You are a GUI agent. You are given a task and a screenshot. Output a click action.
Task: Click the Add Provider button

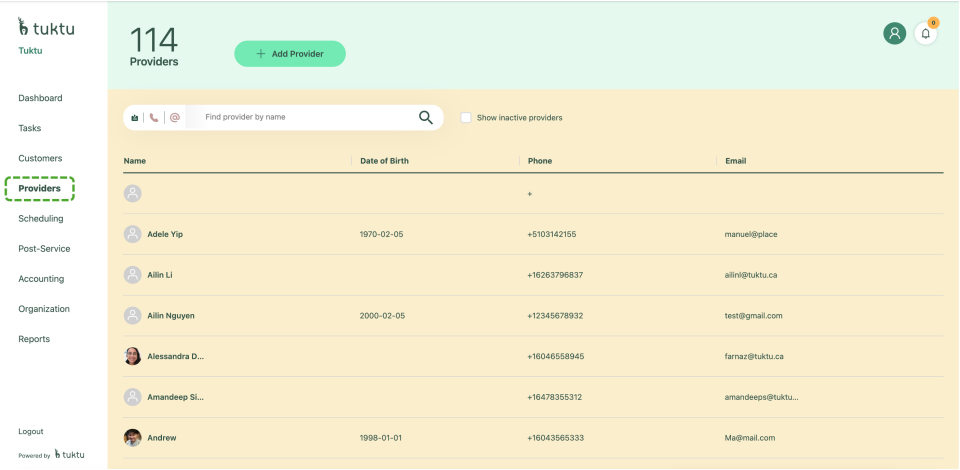(290, 54)
